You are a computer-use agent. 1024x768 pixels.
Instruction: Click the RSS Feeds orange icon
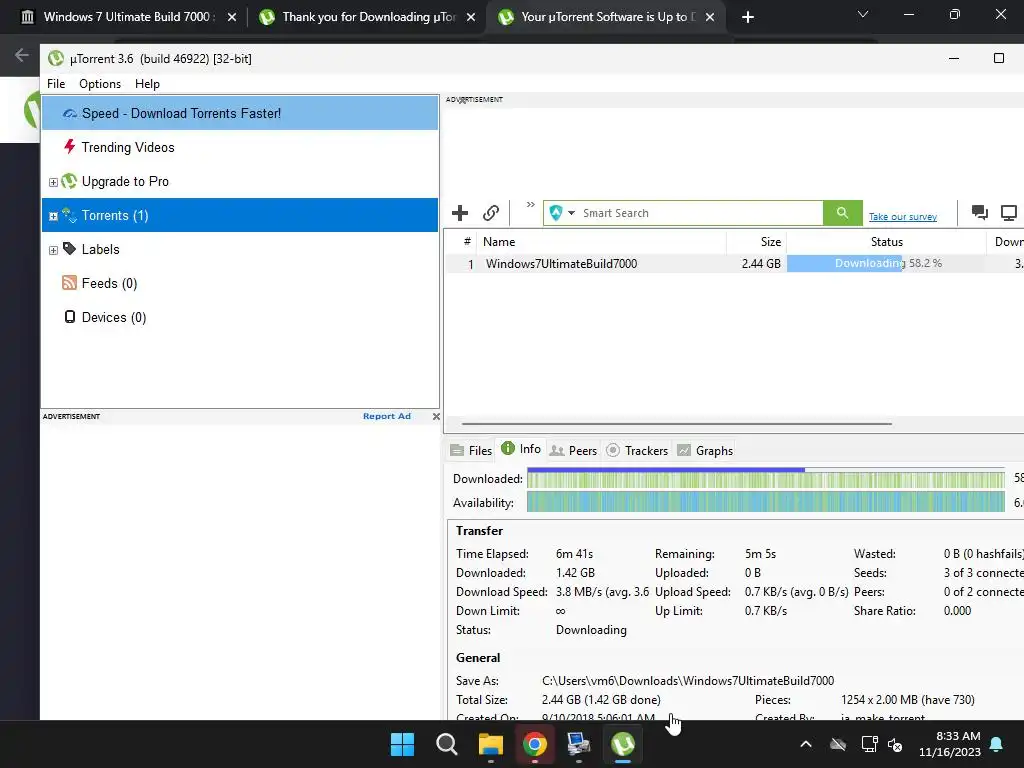(x=69, y=282)
